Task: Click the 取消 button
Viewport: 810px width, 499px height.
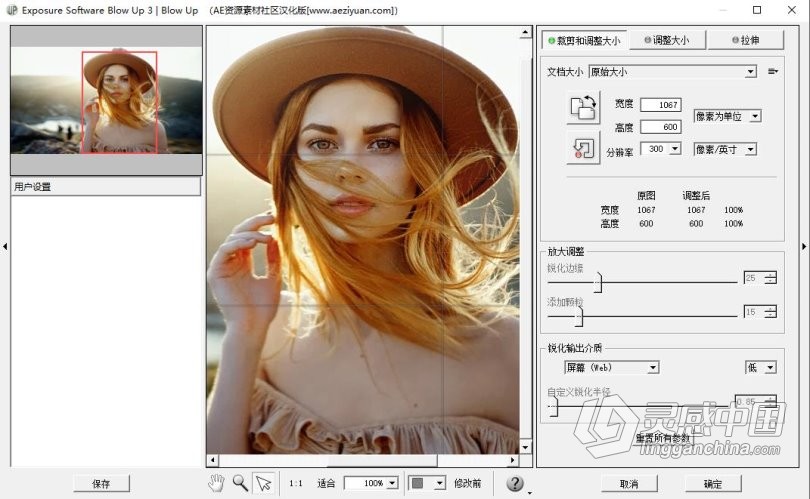Action: click(629, 484)
